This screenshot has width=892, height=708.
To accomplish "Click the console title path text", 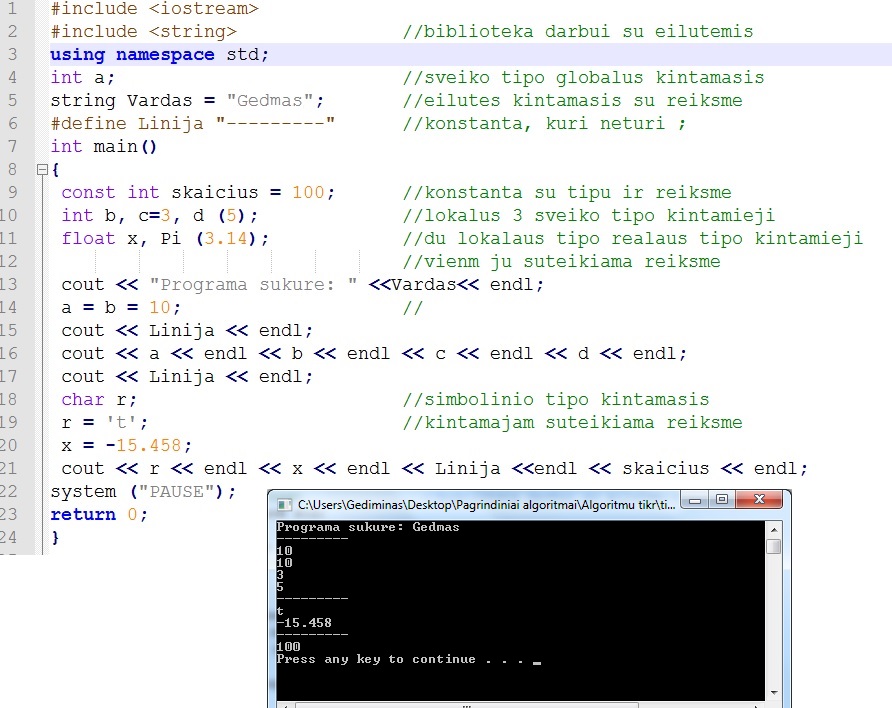I will coord(486,505).
